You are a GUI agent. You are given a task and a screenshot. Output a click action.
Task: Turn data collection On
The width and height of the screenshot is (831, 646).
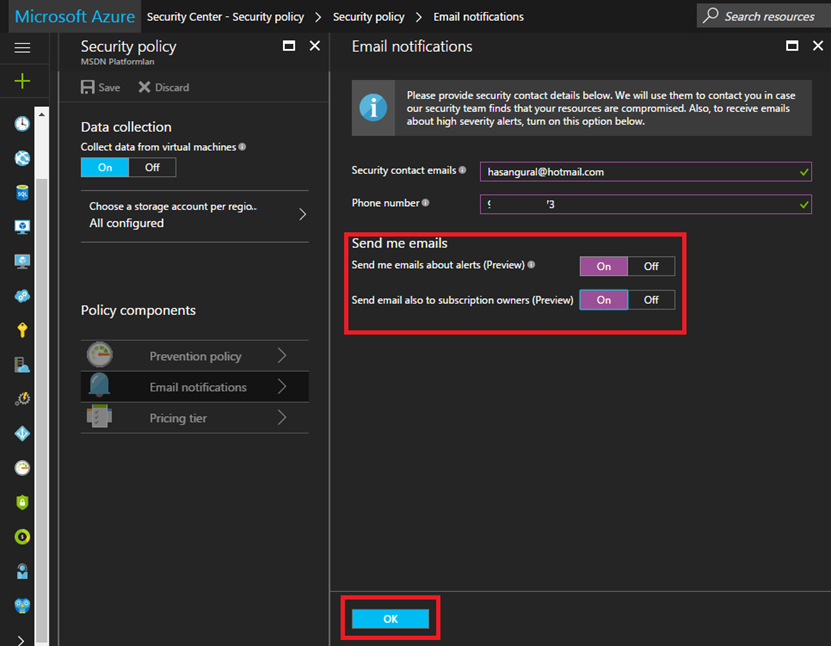click(105, 167)
